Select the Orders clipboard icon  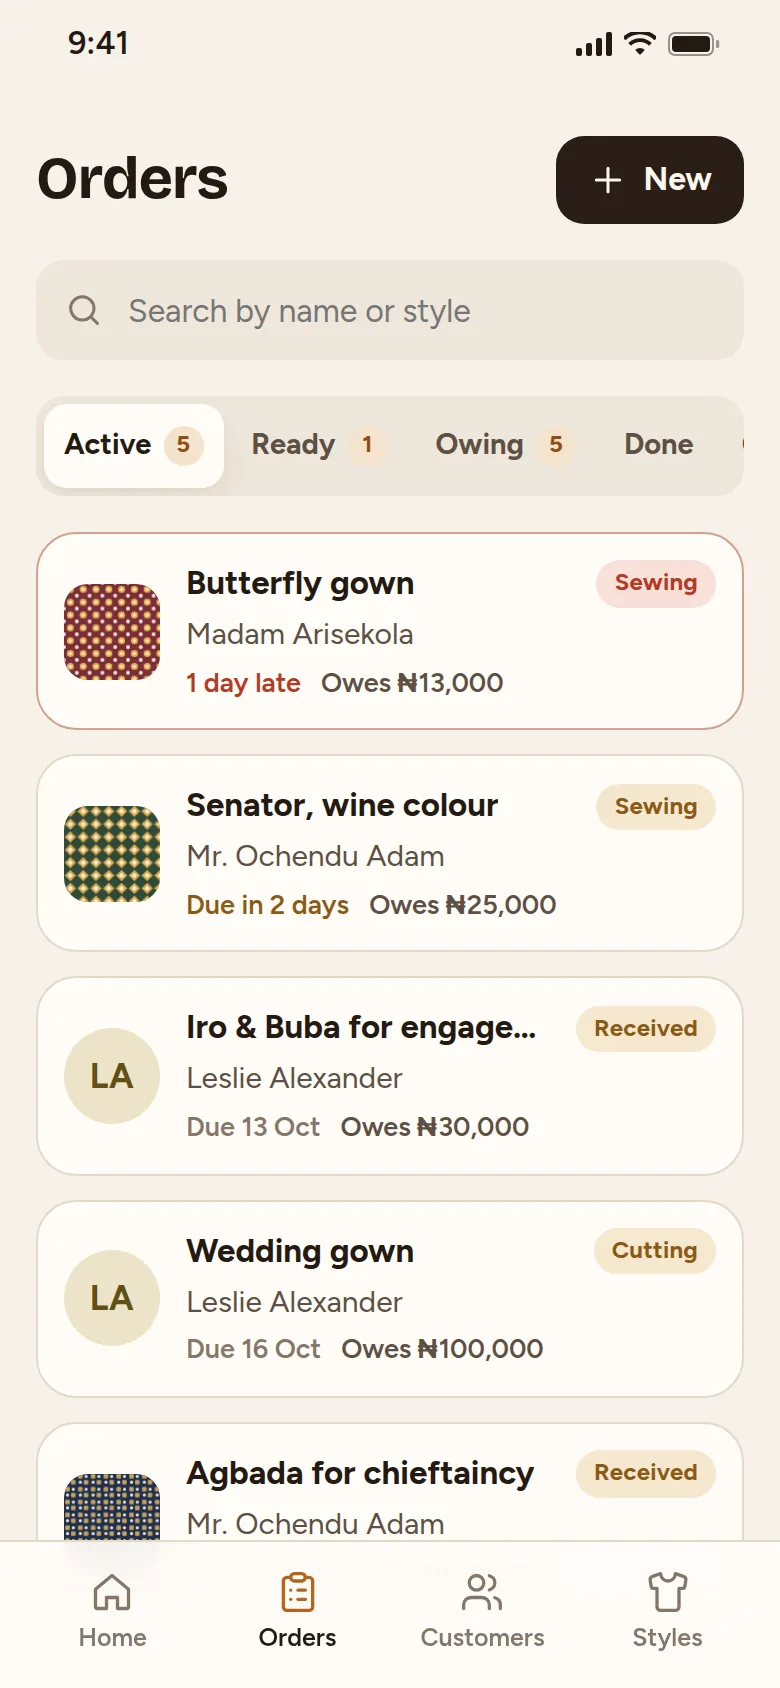pos(297,1592)
